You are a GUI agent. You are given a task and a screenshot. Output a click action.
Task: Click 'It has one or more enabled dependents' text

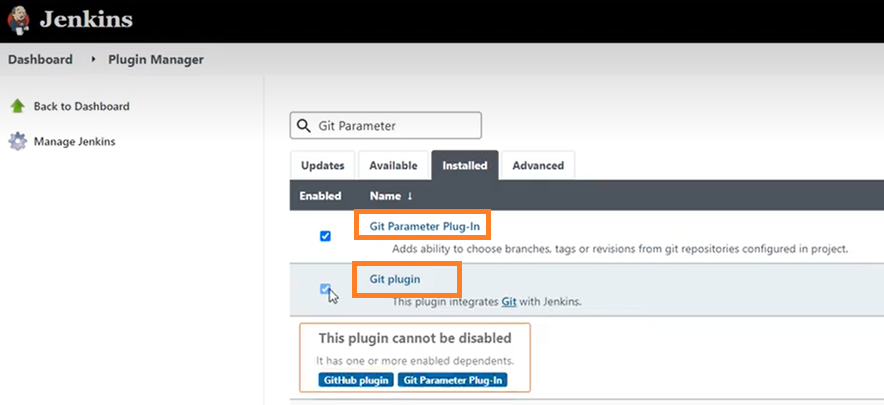415,361
